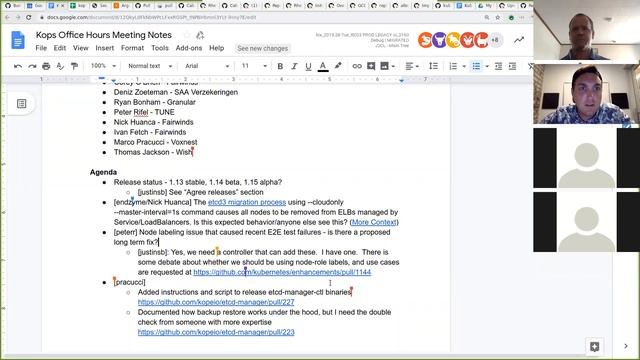Open the Add-ons menu
640x360 pixels.
pos(189,48)
